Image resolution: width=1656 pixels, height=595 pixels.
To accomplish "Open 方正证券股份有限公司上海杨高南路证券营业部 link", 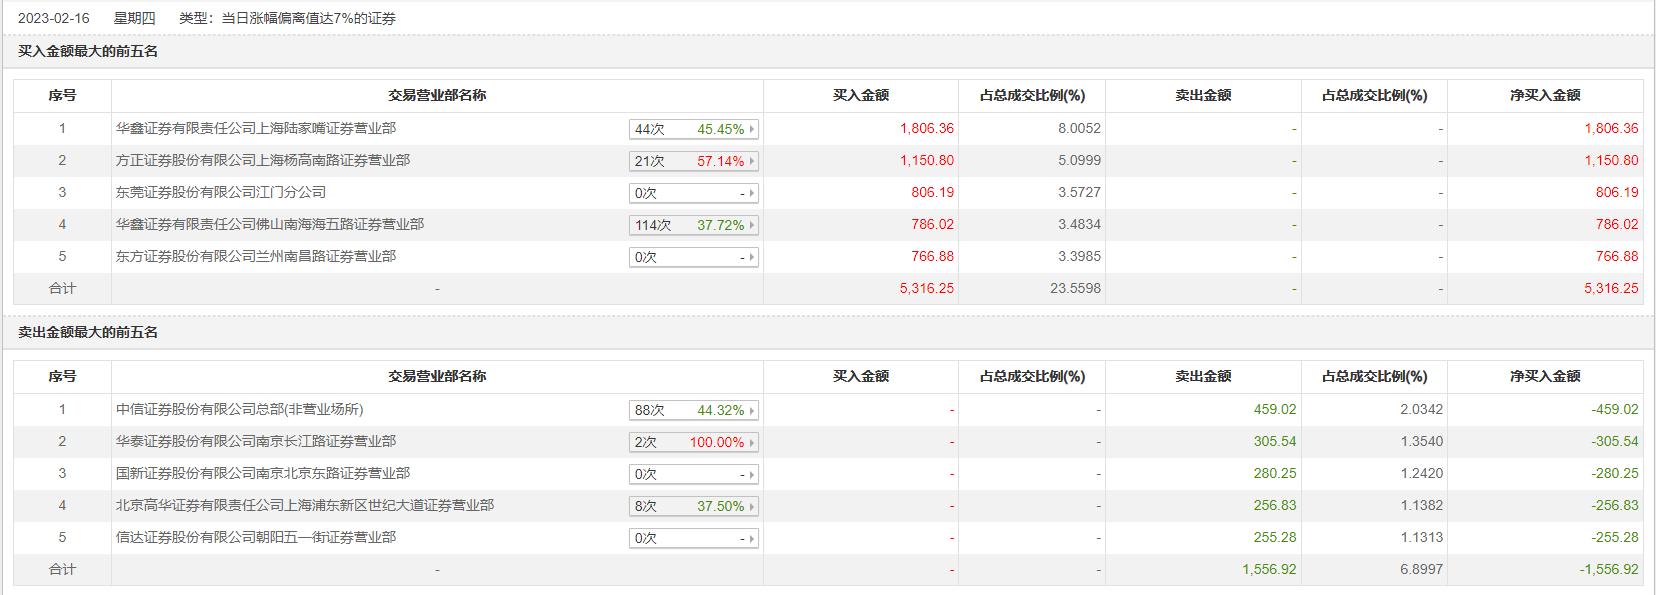I will coord(263,160).
